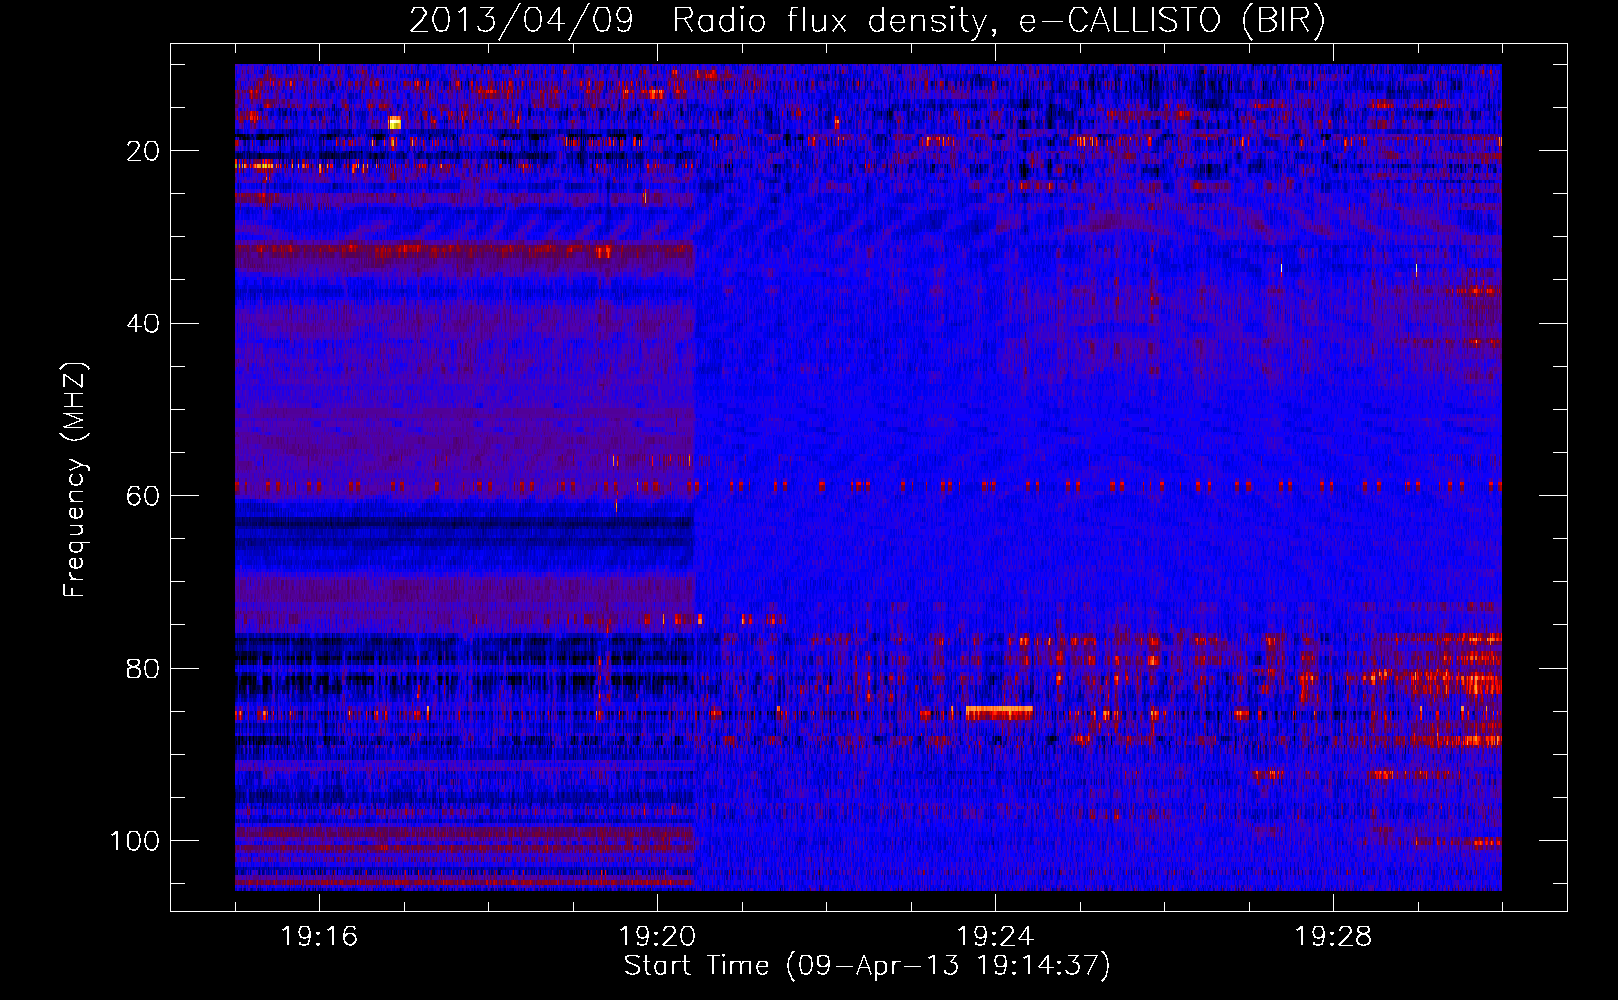This screenshot has width=1618, height=1000.
Task: Click the plot title 'Radio flux density, e-CALLISTO (BIR)'
Action: (998, 21)
